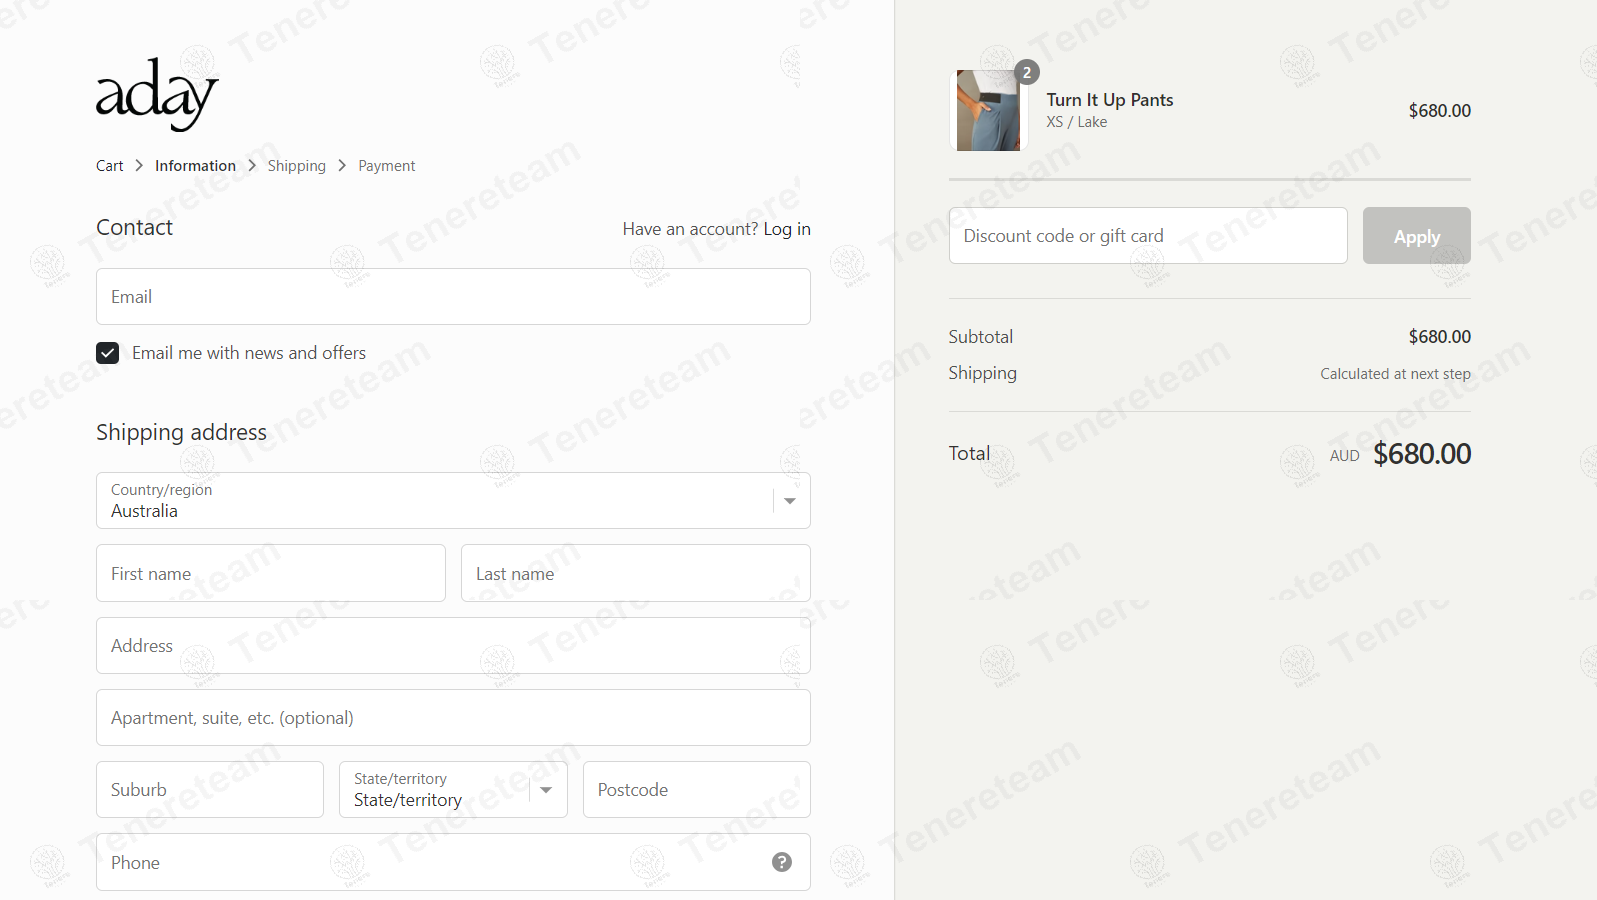
Task: Click the phone field help question mark icon
Action: [782, 862]
